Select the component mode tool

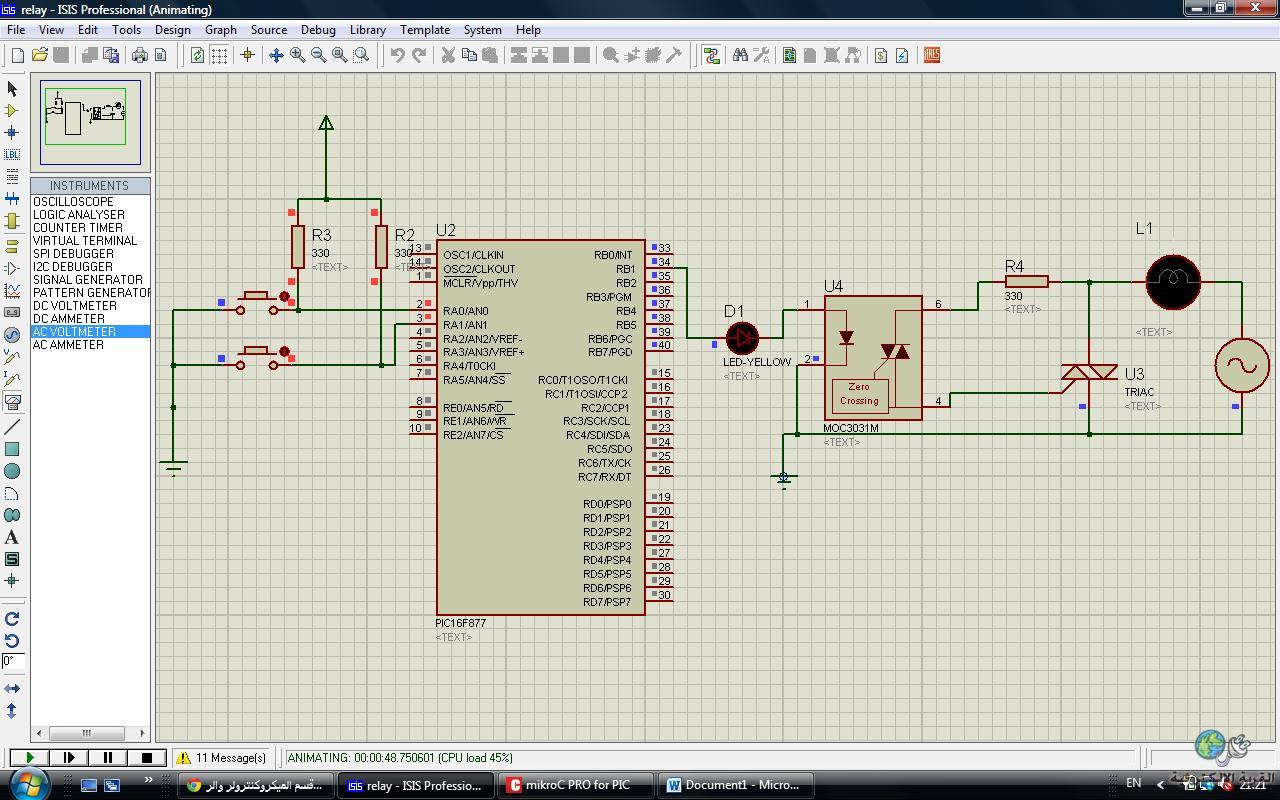pyautogui.click(x=12, y=111)
